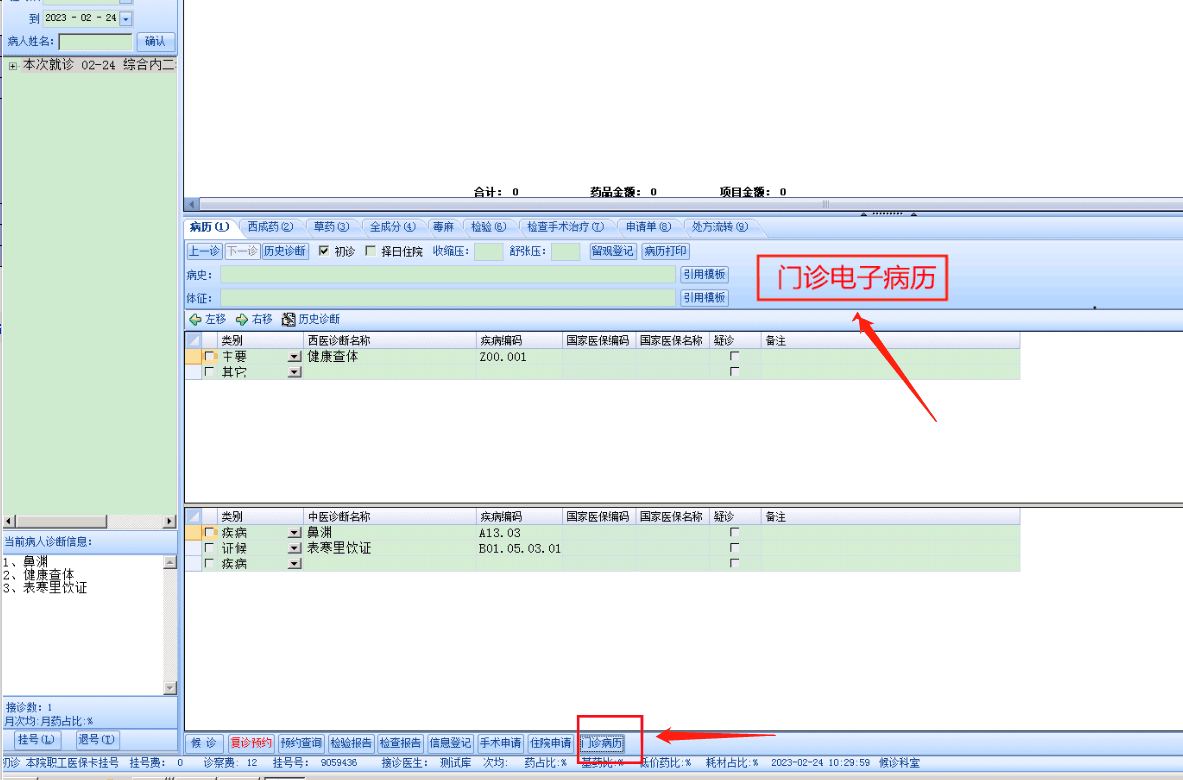Open 检查报告 from the bottom bar

400,743
